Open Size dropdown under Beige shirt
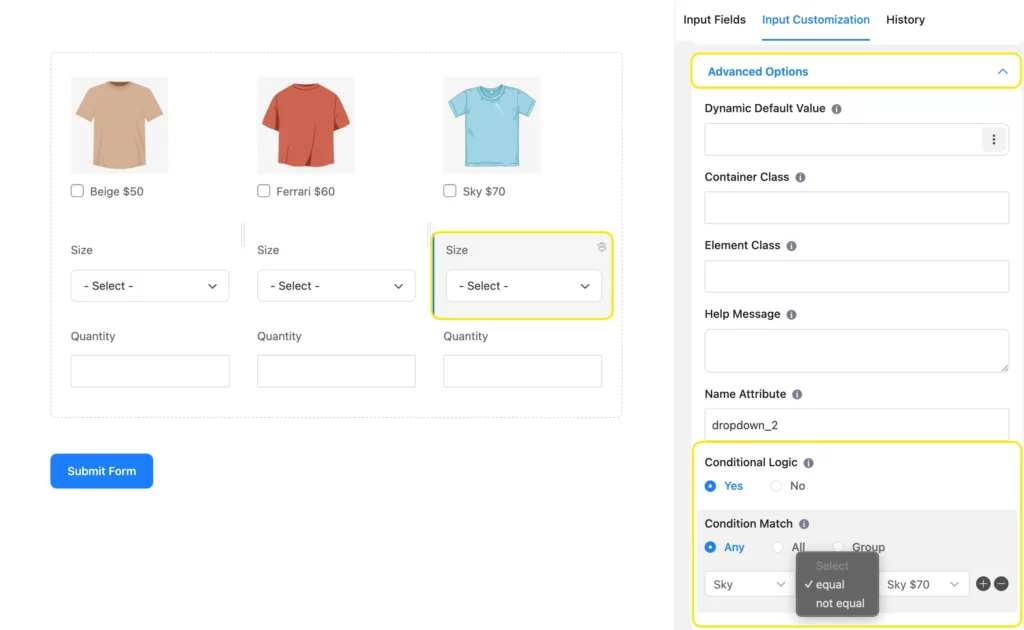The width and height of the screenshot is (1024, 630). tap(150, 286)
